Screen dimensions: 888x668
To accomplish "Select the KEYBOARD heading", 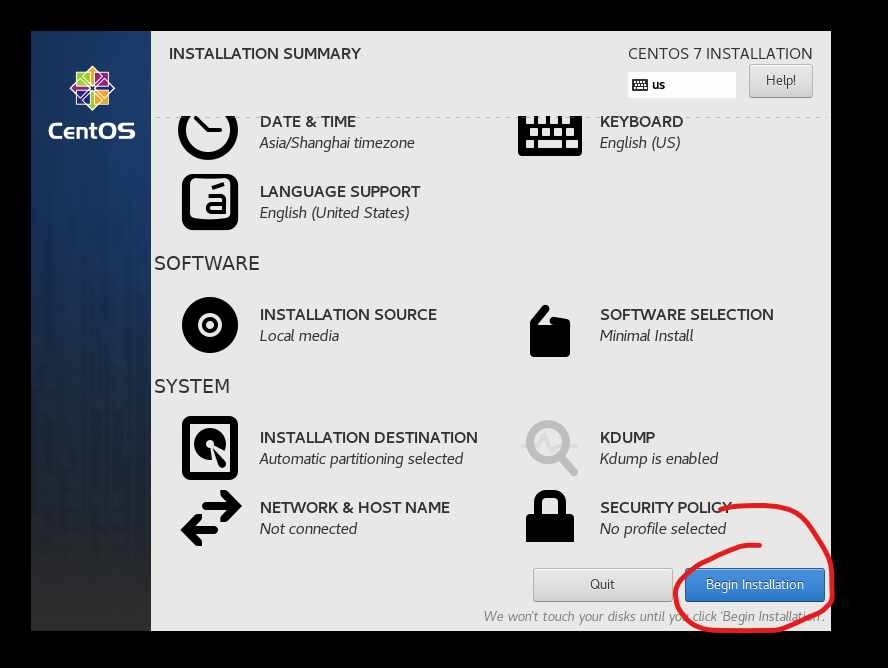I will point(641,122).
